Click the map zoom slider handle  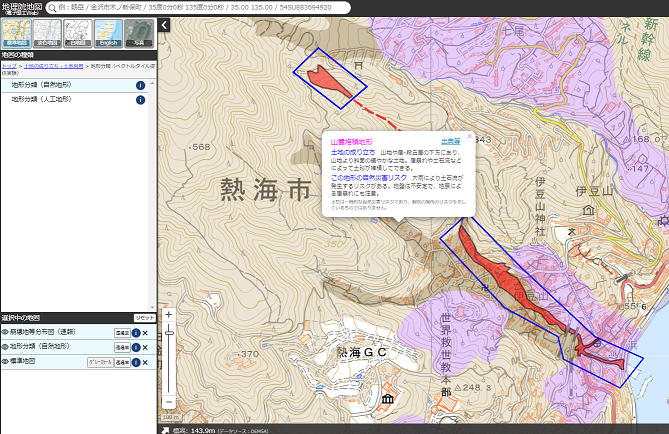169,331
